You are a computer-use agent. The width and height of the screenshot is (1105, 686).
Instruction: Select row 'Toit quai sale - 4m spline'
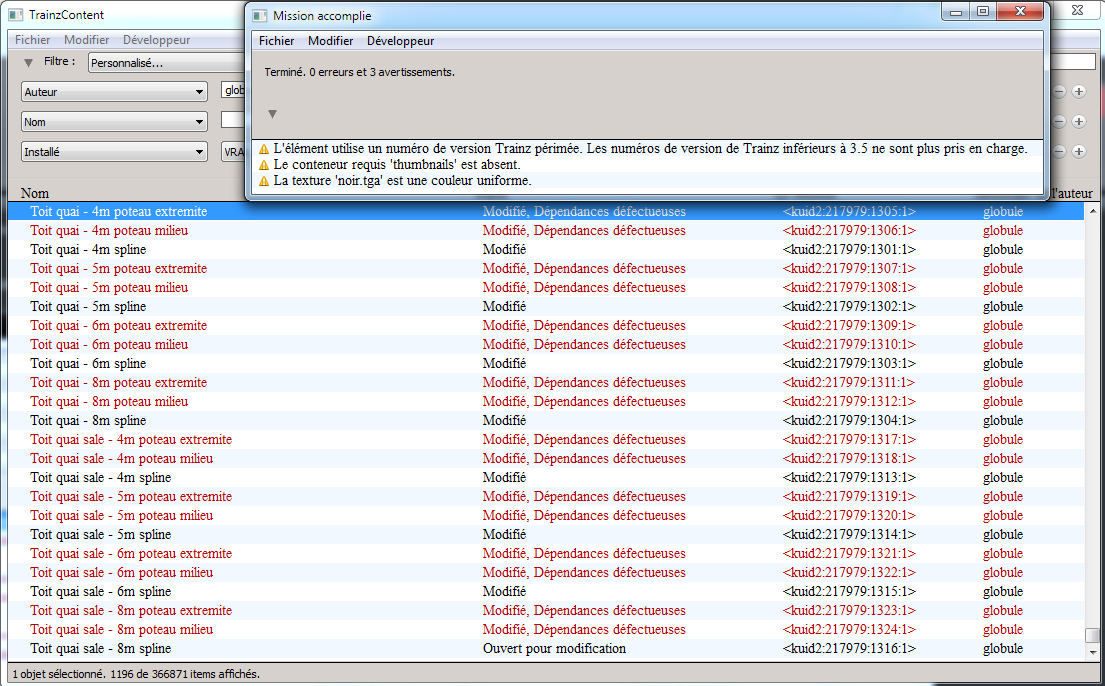pyautogui.click(x=546, y=478)
